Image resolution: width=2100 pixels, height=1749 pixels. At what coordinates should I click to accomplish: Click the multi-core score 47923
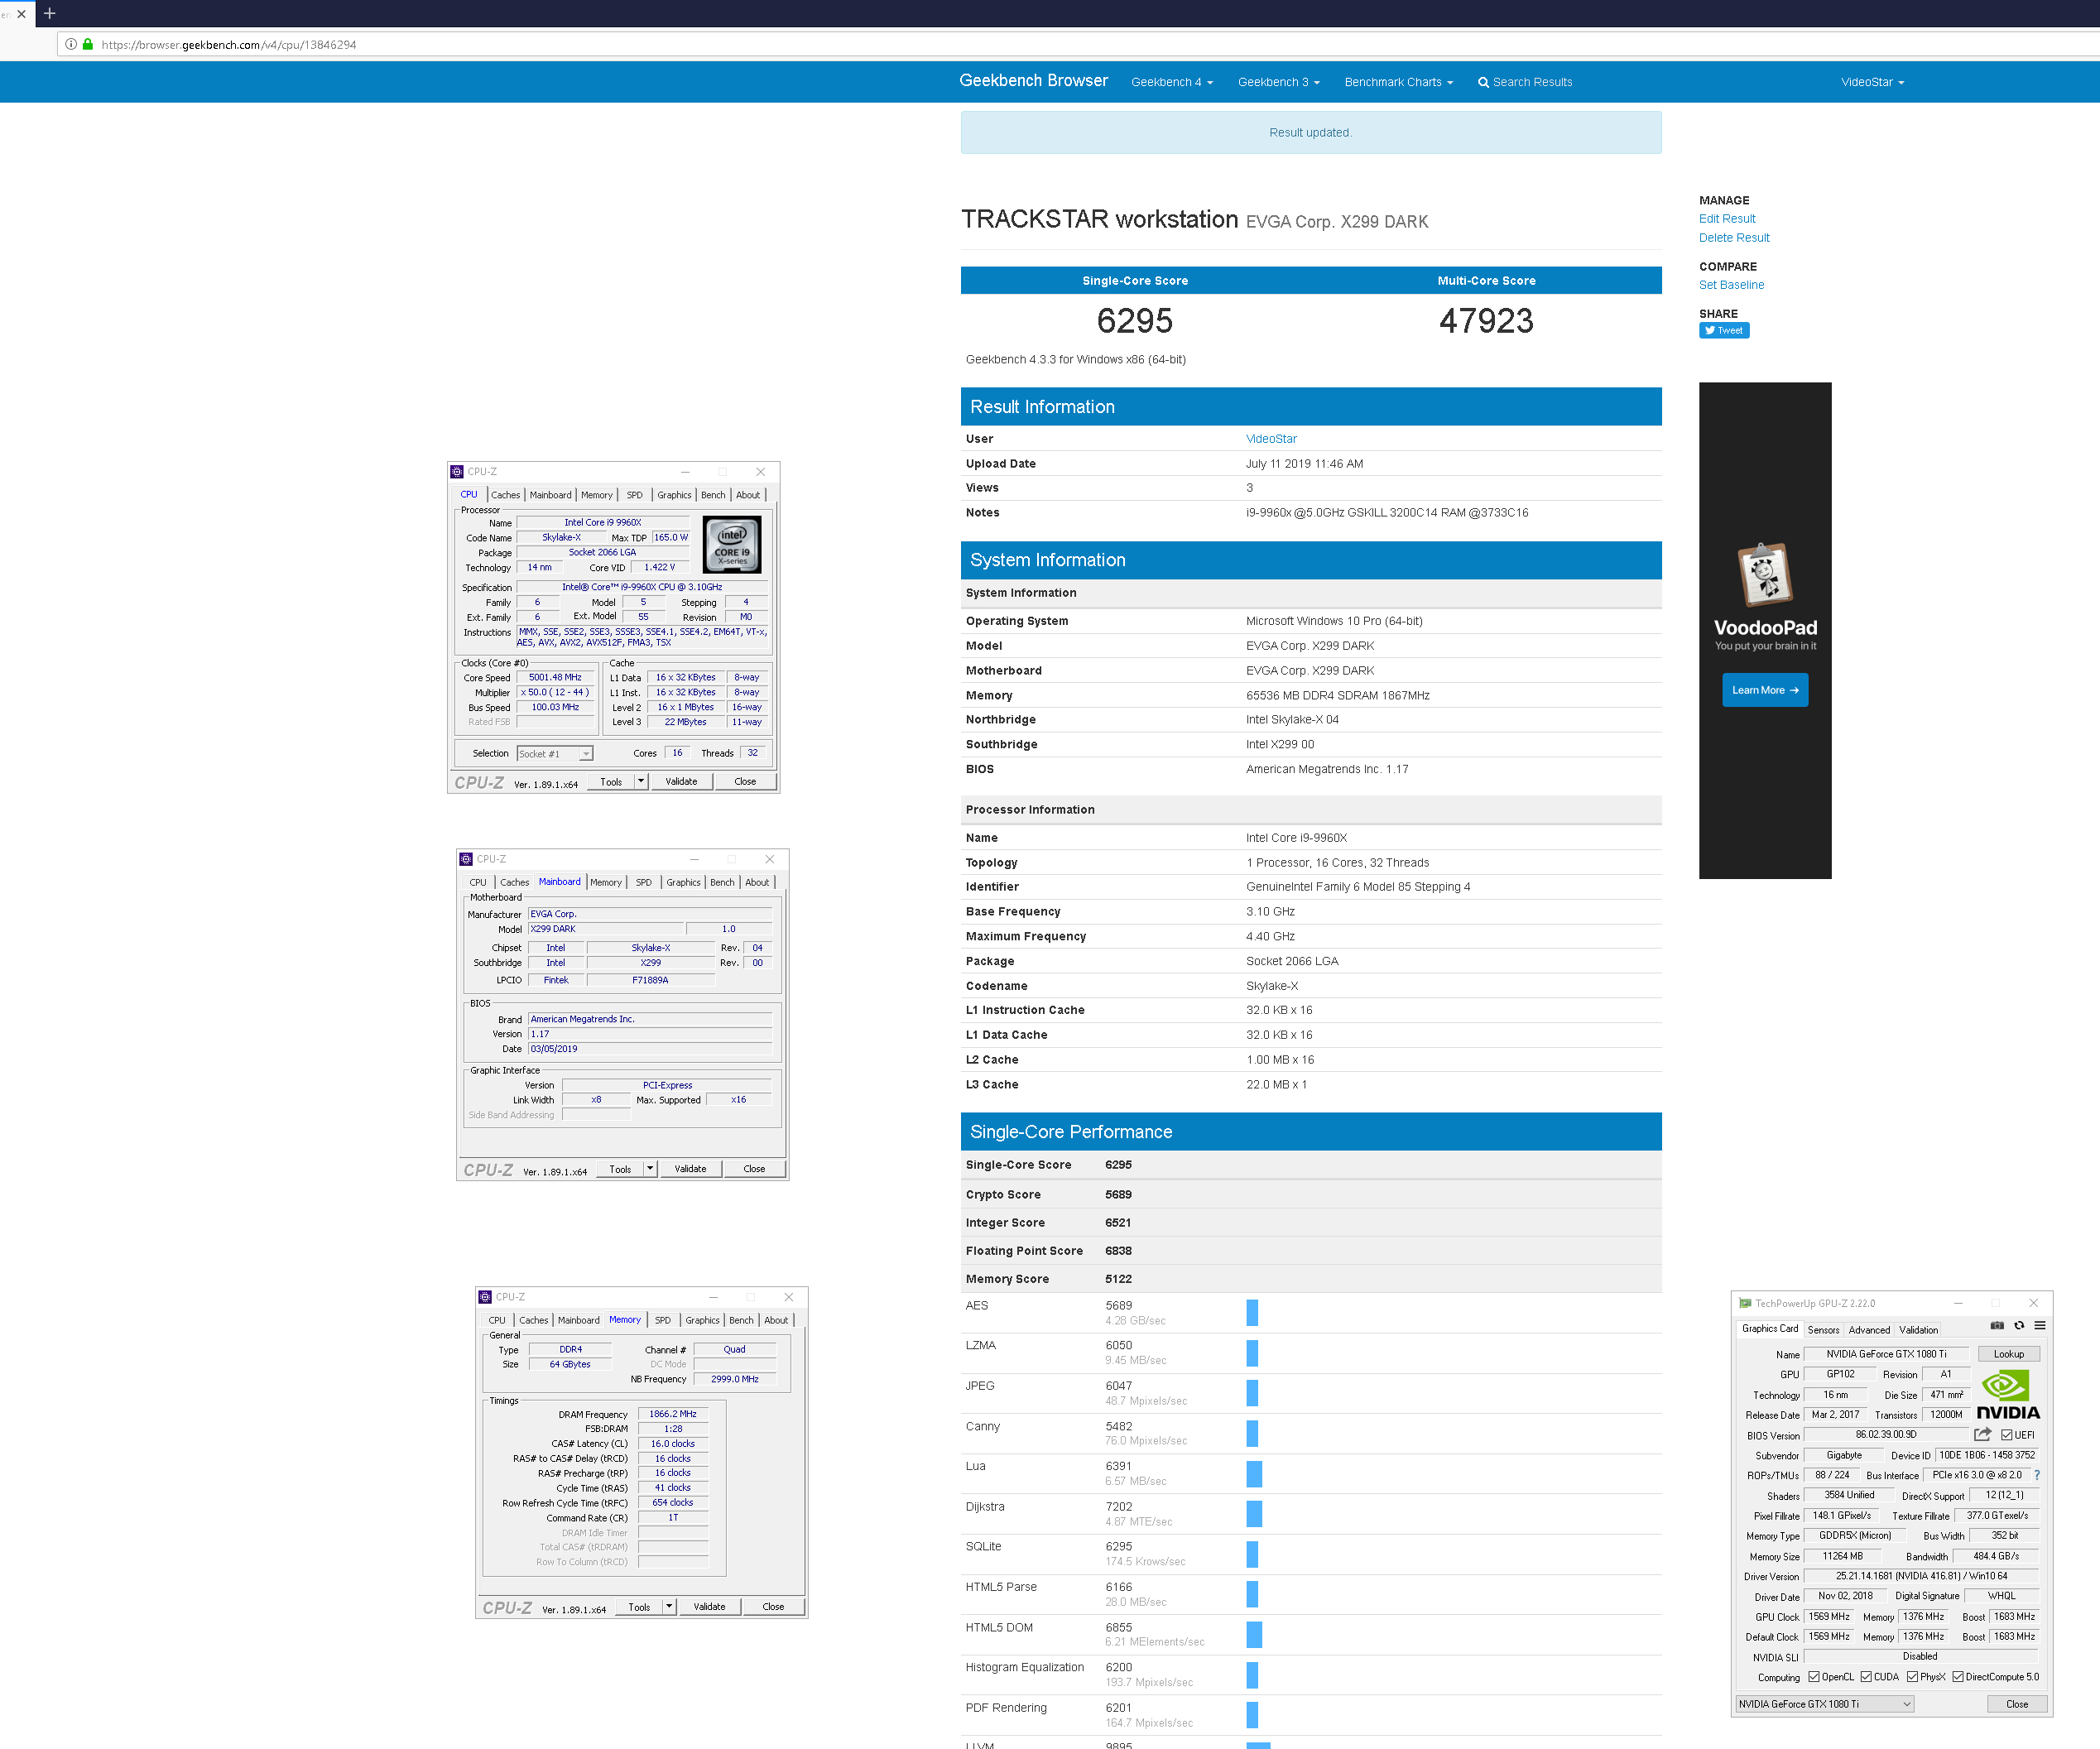click(x=1486, y=321)
